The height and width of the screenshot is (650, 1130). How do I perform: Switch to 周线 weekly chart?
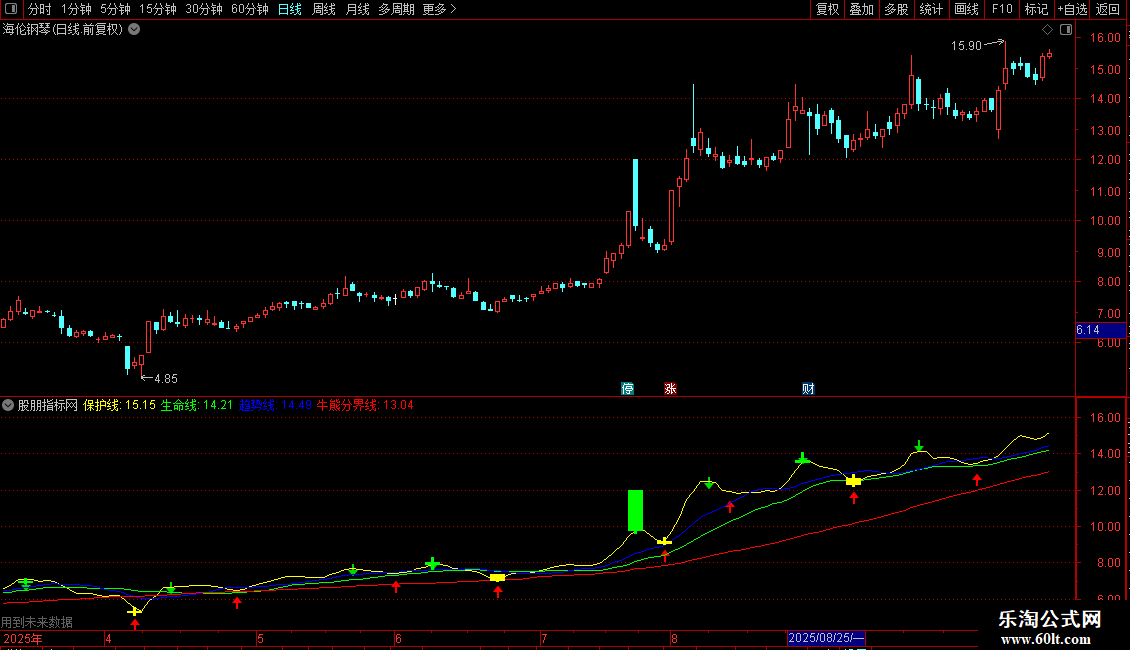pyautogui.click(x=324, y=9)
